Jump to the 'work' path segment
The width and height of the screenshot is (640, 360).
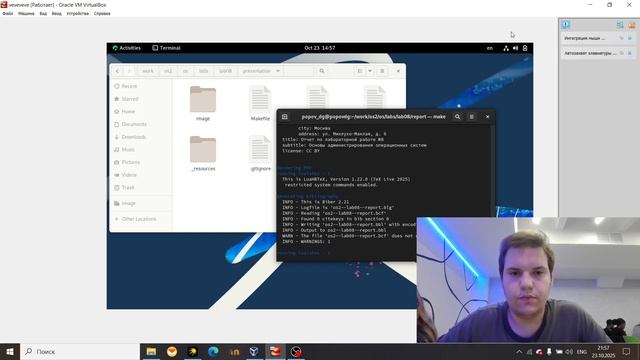(x=148, y=71)
